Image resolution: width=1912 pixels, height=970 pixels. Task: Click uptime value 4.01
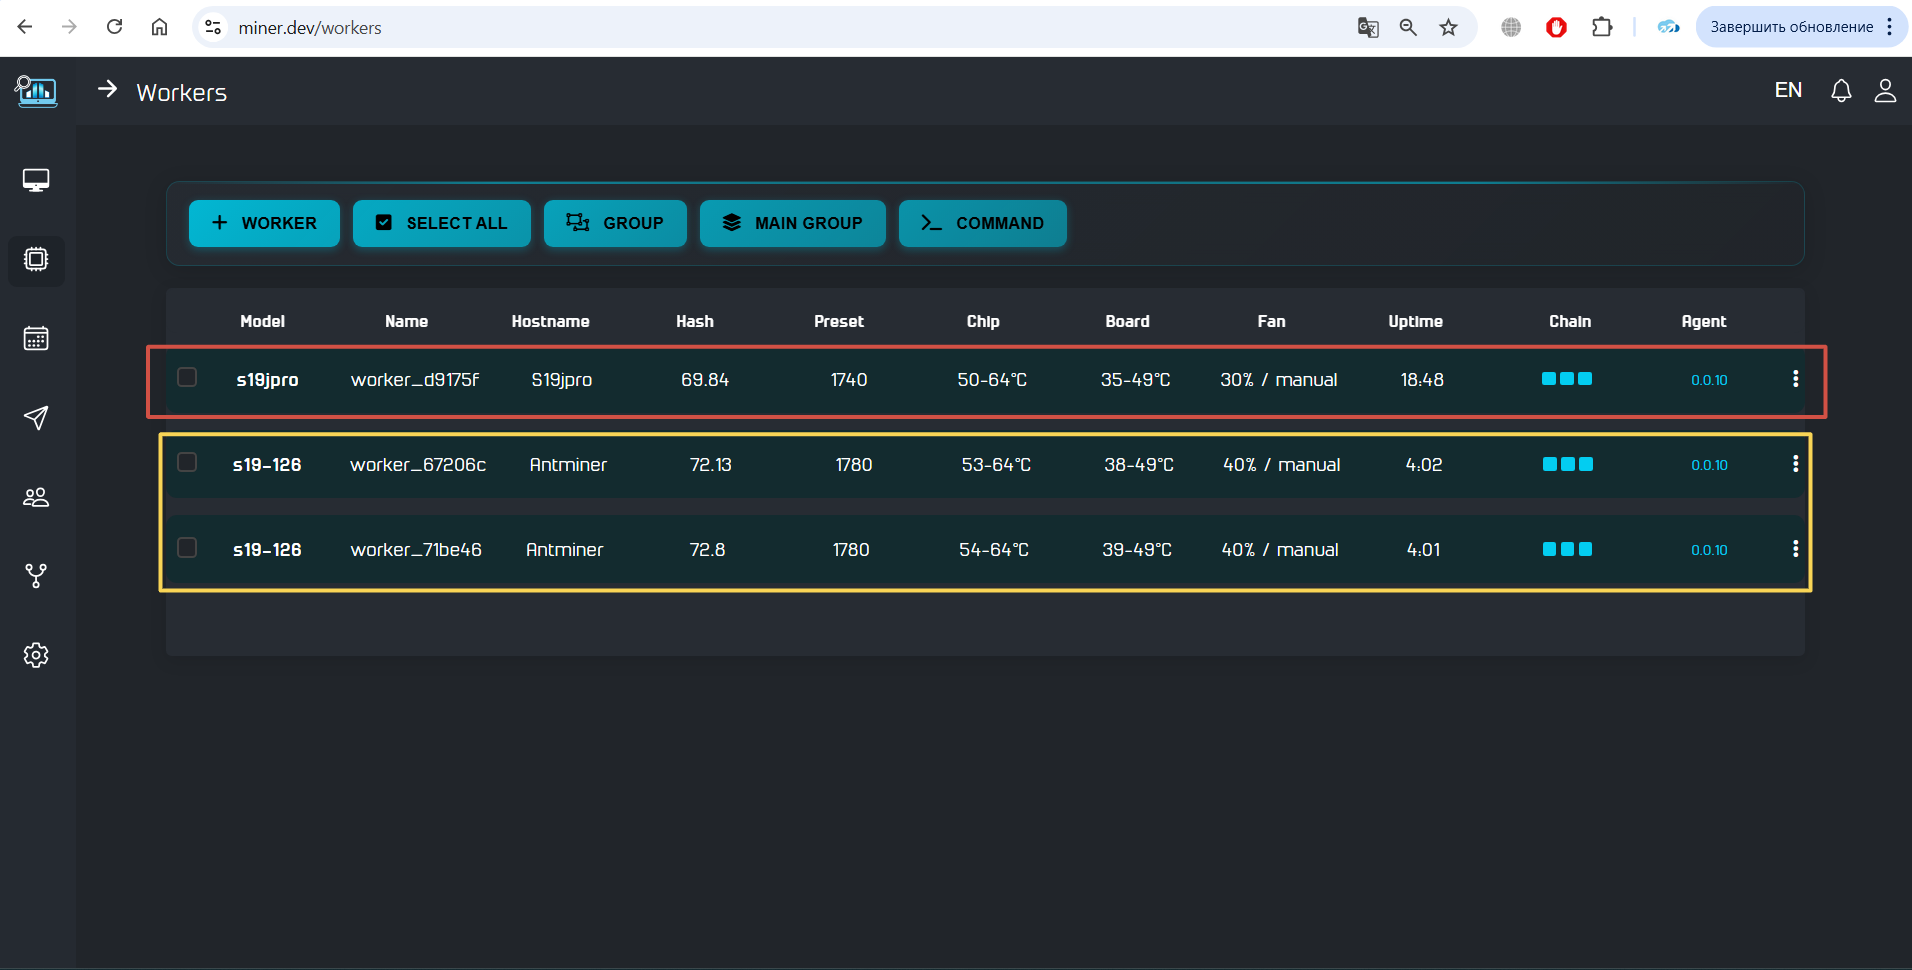coord(1424,550)
